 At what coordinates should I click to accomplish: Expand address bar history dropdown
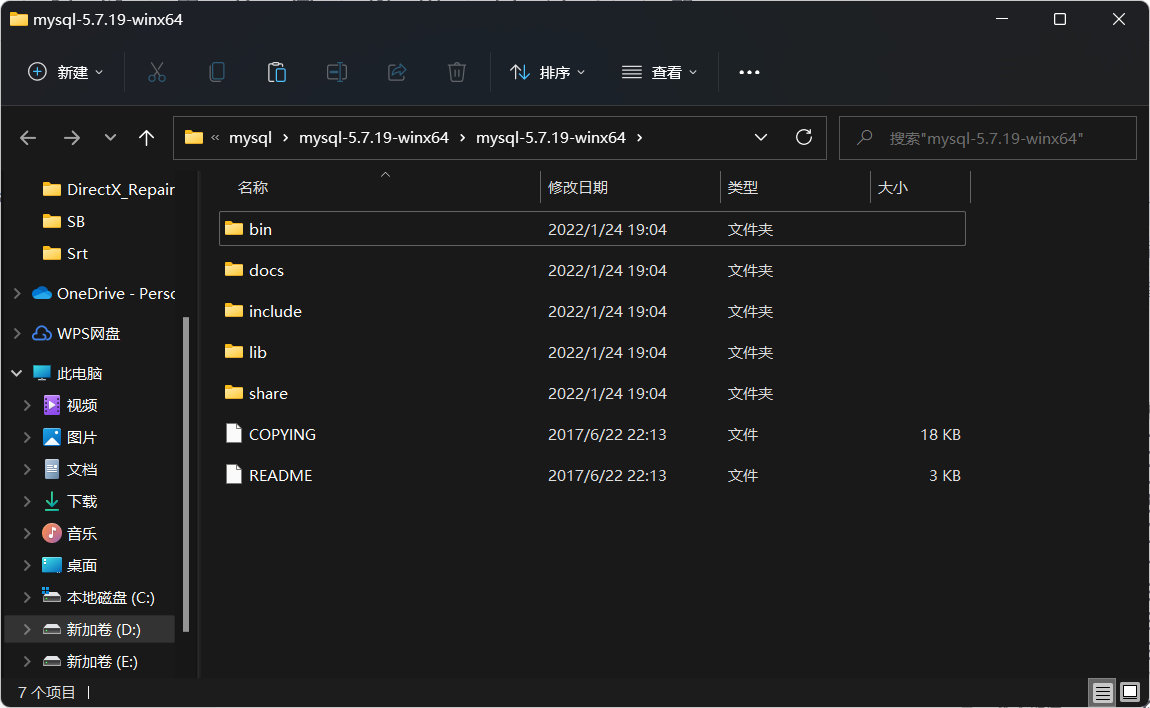[x=761, y=137]
